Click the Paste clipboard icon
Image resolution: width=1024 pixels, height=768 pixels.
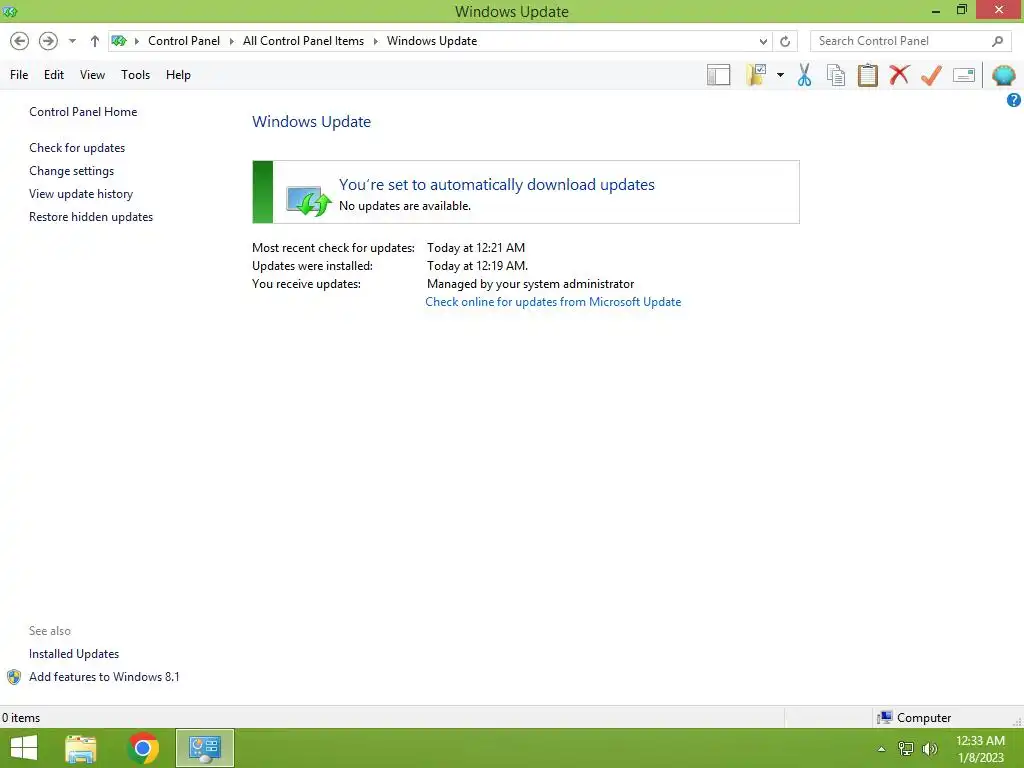(x=867, y=75)
